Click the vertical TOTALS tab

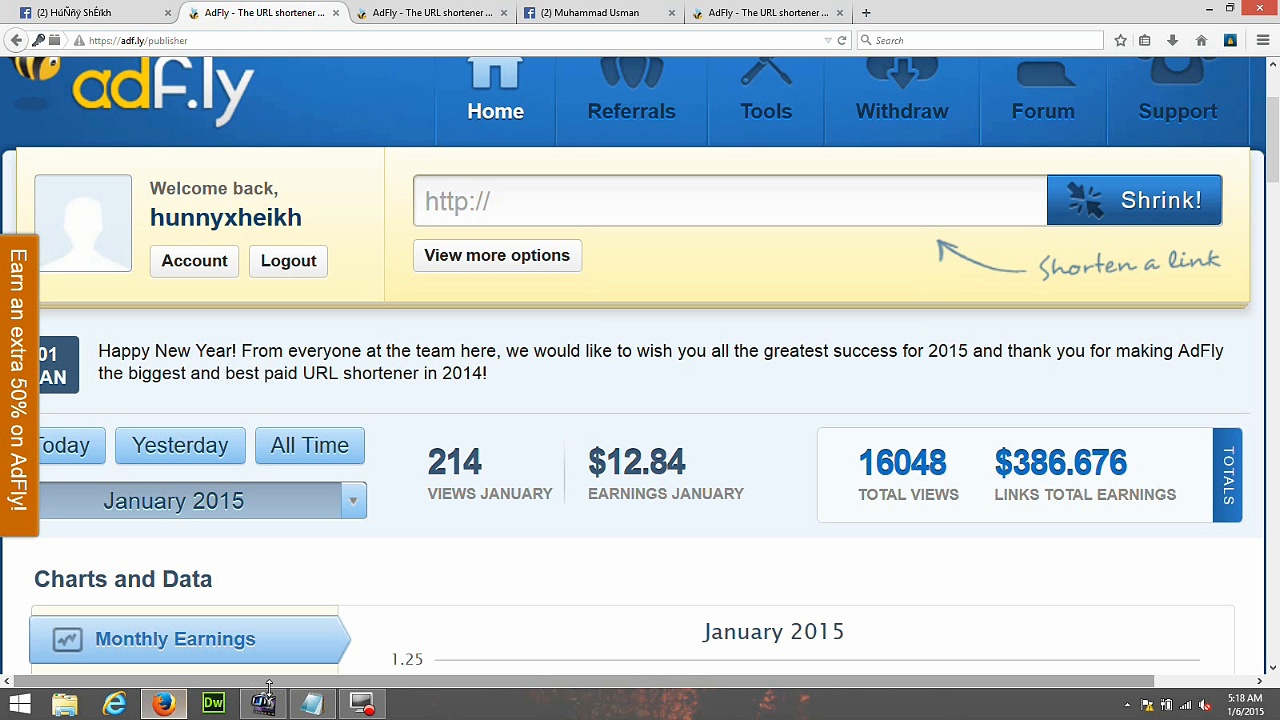tap(1228, 475)
